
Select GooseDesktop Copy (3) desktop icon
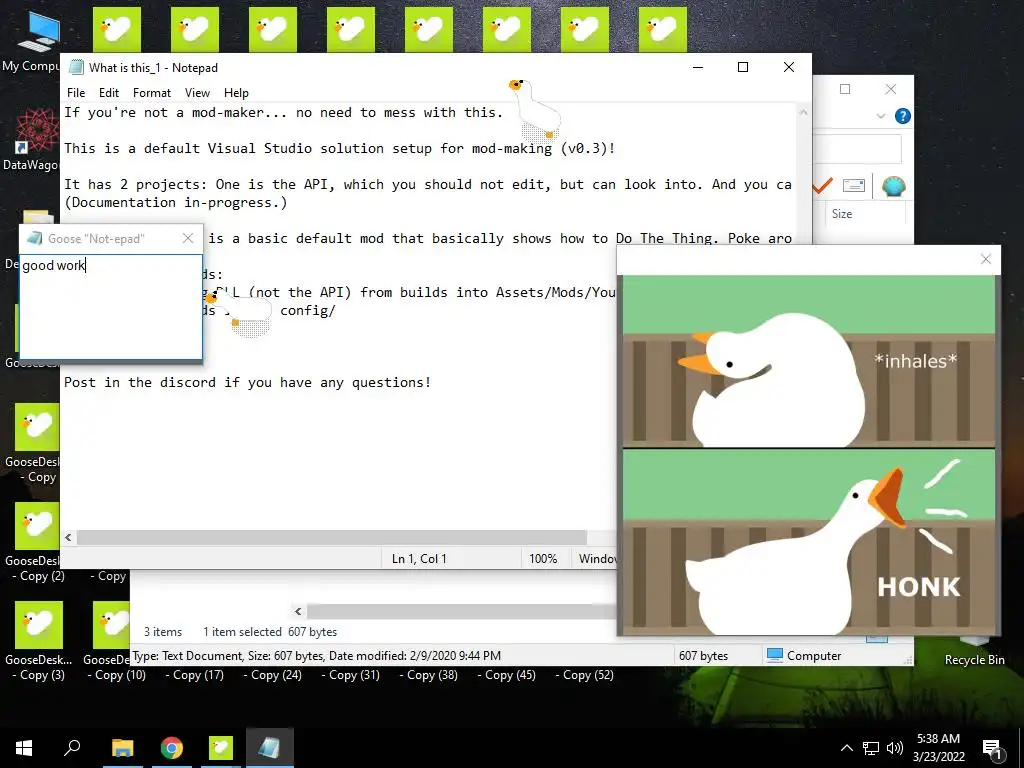(39, 641)
